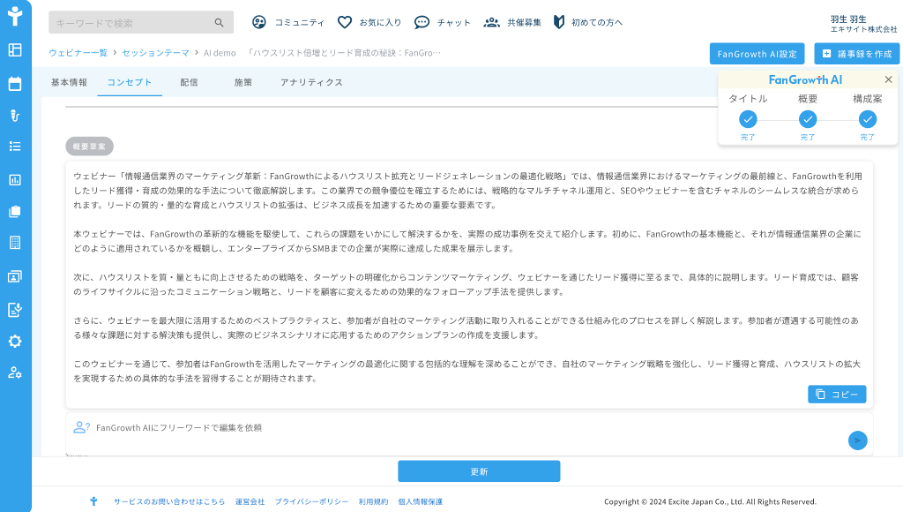
Task: Click the send arrow button in AI prompt
Action: (x=857, y=441)
